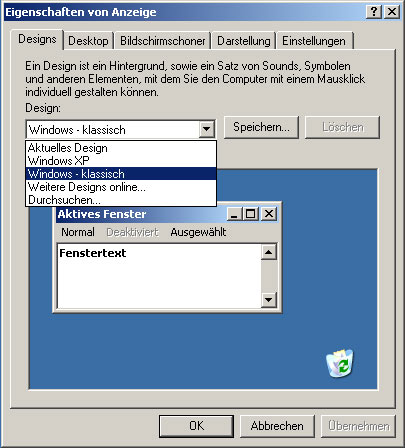
Task: Click the help question mark button
Action: tap(374, 12)
